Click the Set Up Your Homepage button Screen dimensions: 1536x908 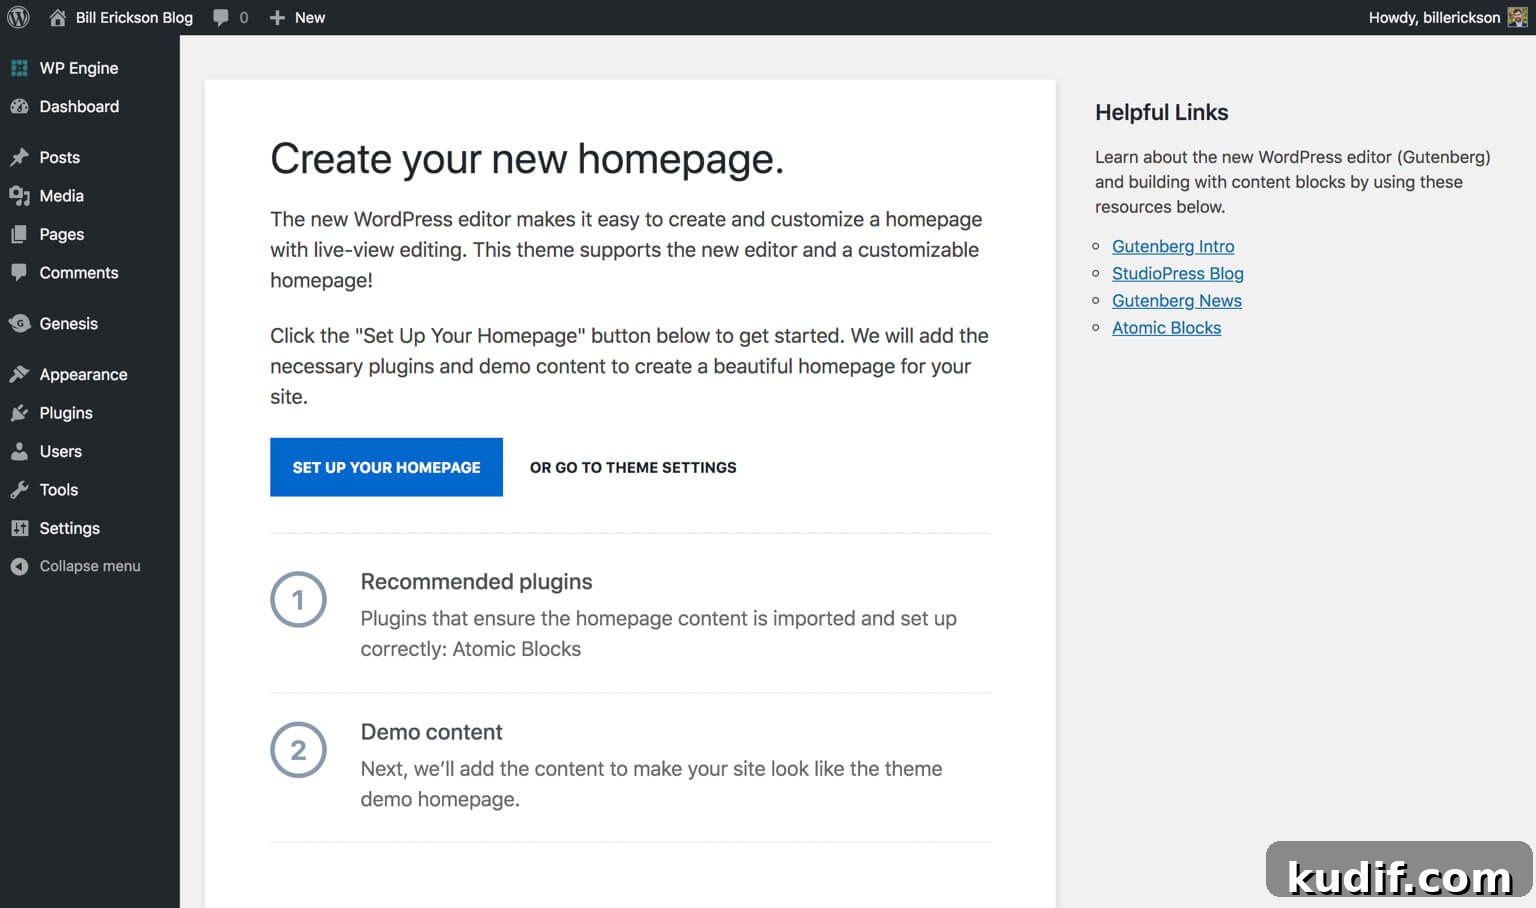[x=386, y=467]
